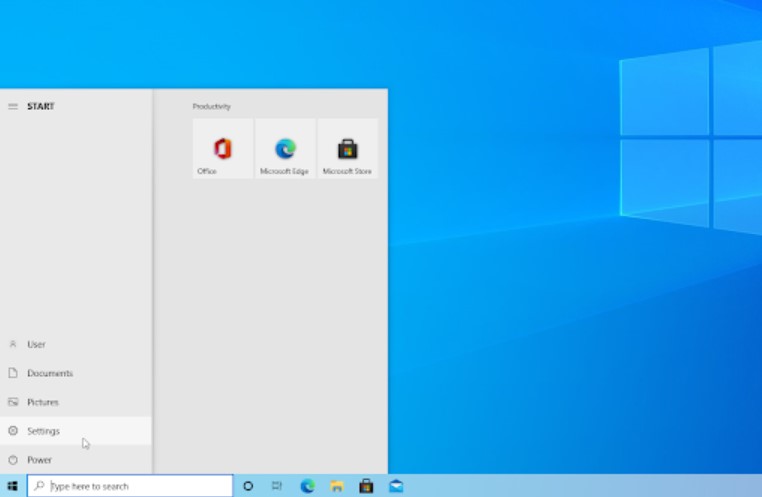Open Task View on the taskbar
The width and height of the screenshot is (762, 497).
(x=277, y=486)
